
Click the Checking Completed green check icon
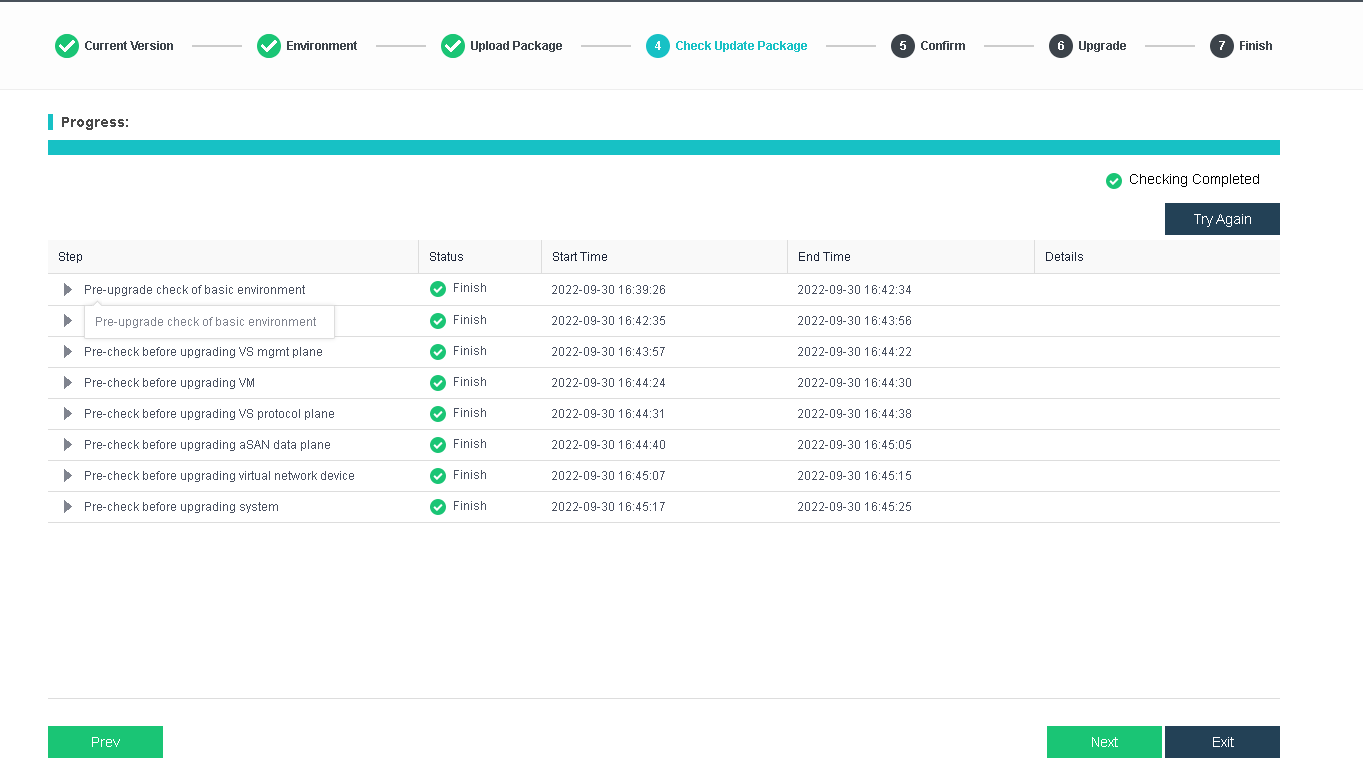pyautogui.click(x=1114, y=181)
